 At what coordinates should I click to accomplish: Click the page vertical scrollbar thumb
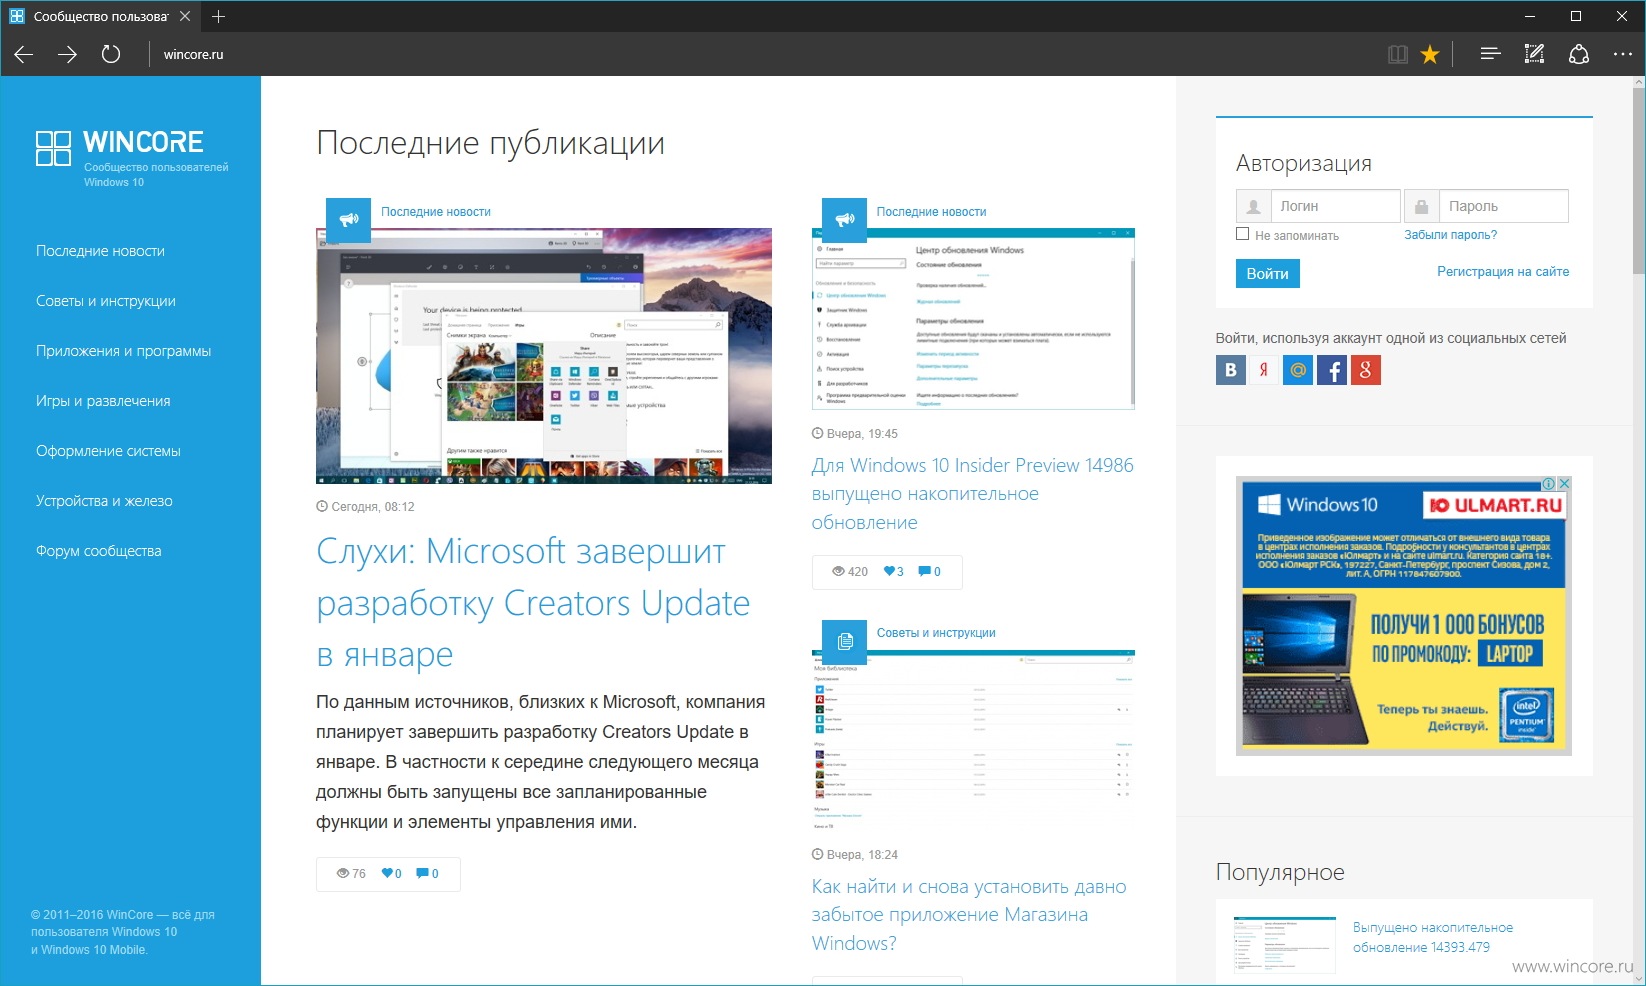point(1638,181)
